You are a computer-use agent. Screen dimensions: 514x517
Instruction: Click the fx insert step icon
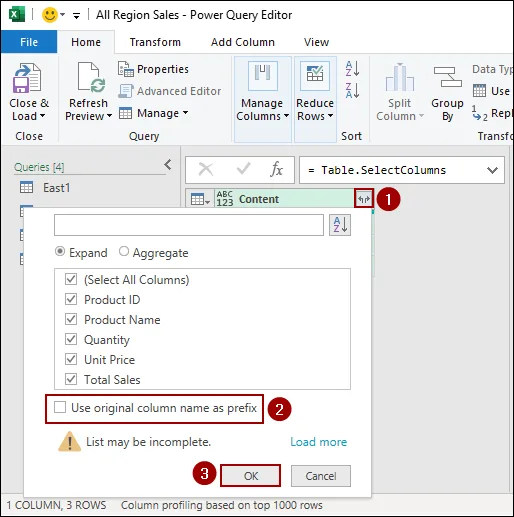tap(277, 169)
